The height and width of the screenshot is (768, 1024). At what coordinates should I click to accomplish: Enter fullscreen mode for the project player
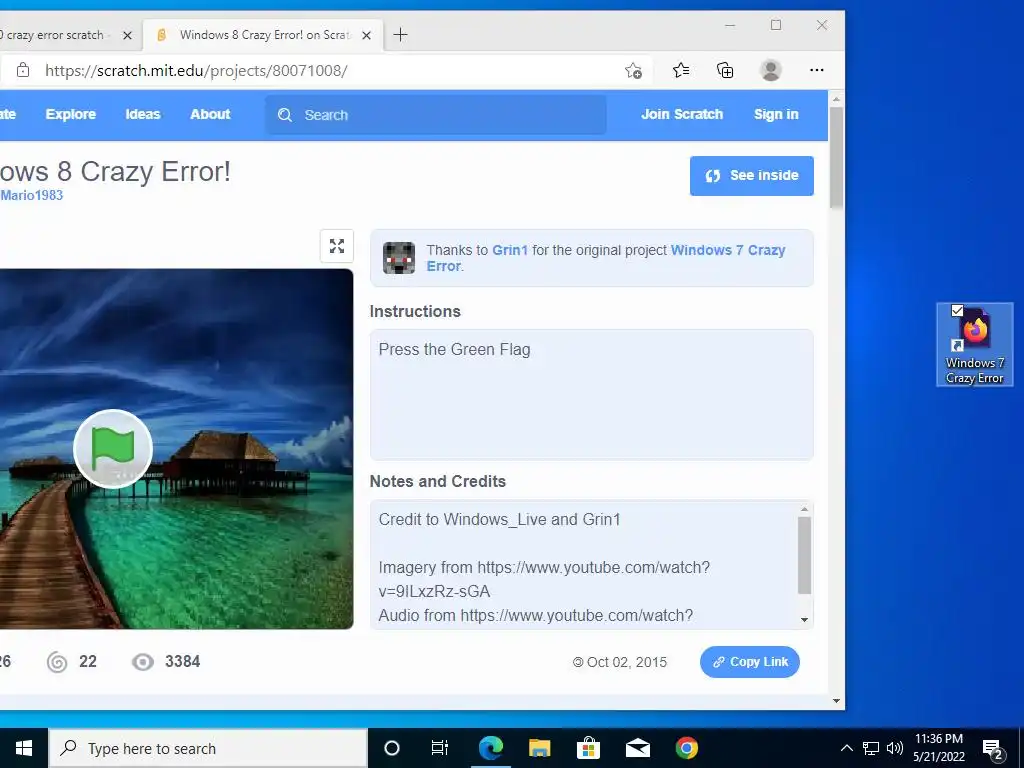pyautogui.click(x=337, y=246)
